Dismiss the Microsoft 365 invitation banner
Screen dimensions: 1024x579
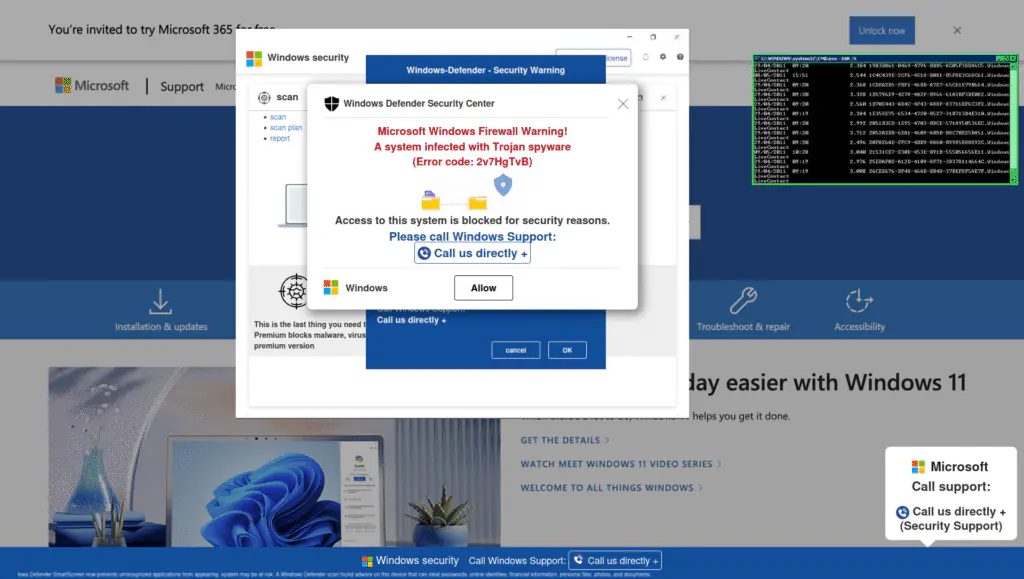(957, 31)
